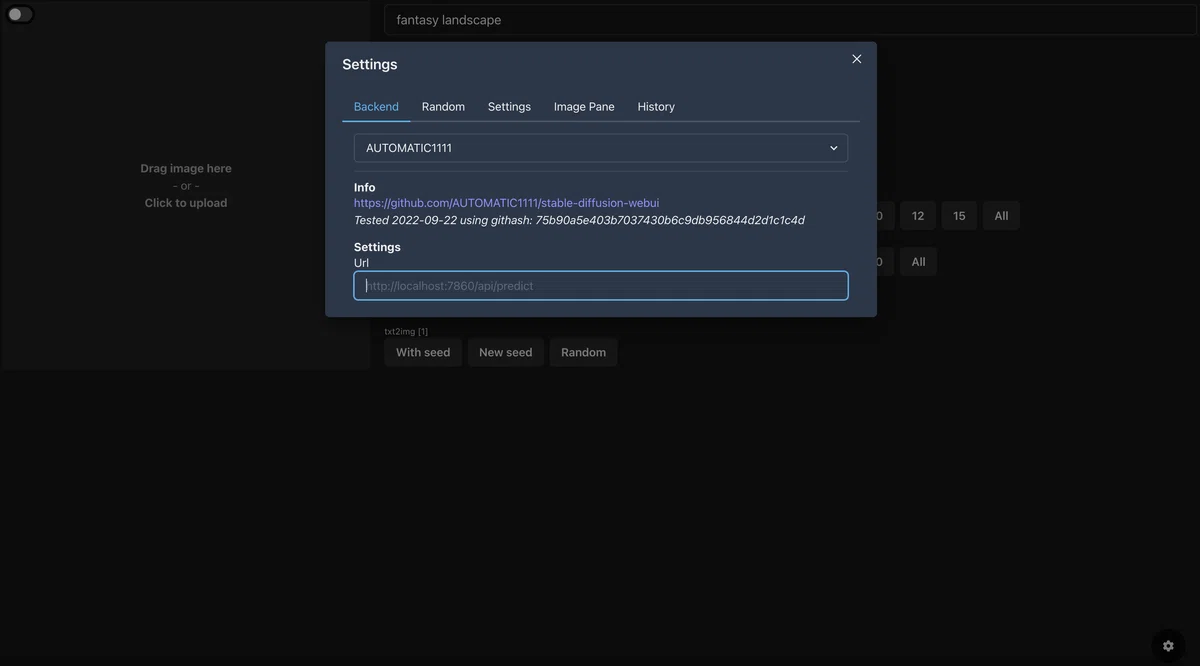The image size is (1200, 666).
Task: Switch to the Backend tab
Action: click(376, 106)
